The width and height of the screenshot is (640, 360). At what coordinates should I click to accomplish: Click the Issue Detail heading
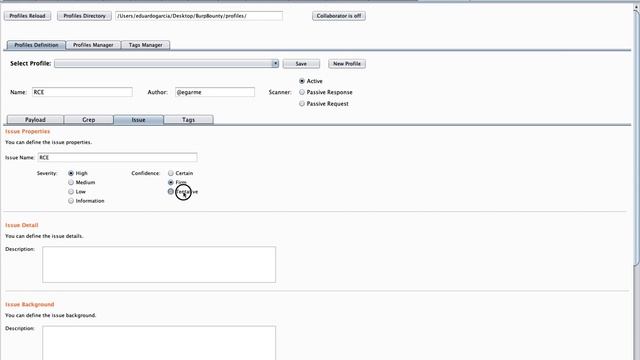point(22,225)
